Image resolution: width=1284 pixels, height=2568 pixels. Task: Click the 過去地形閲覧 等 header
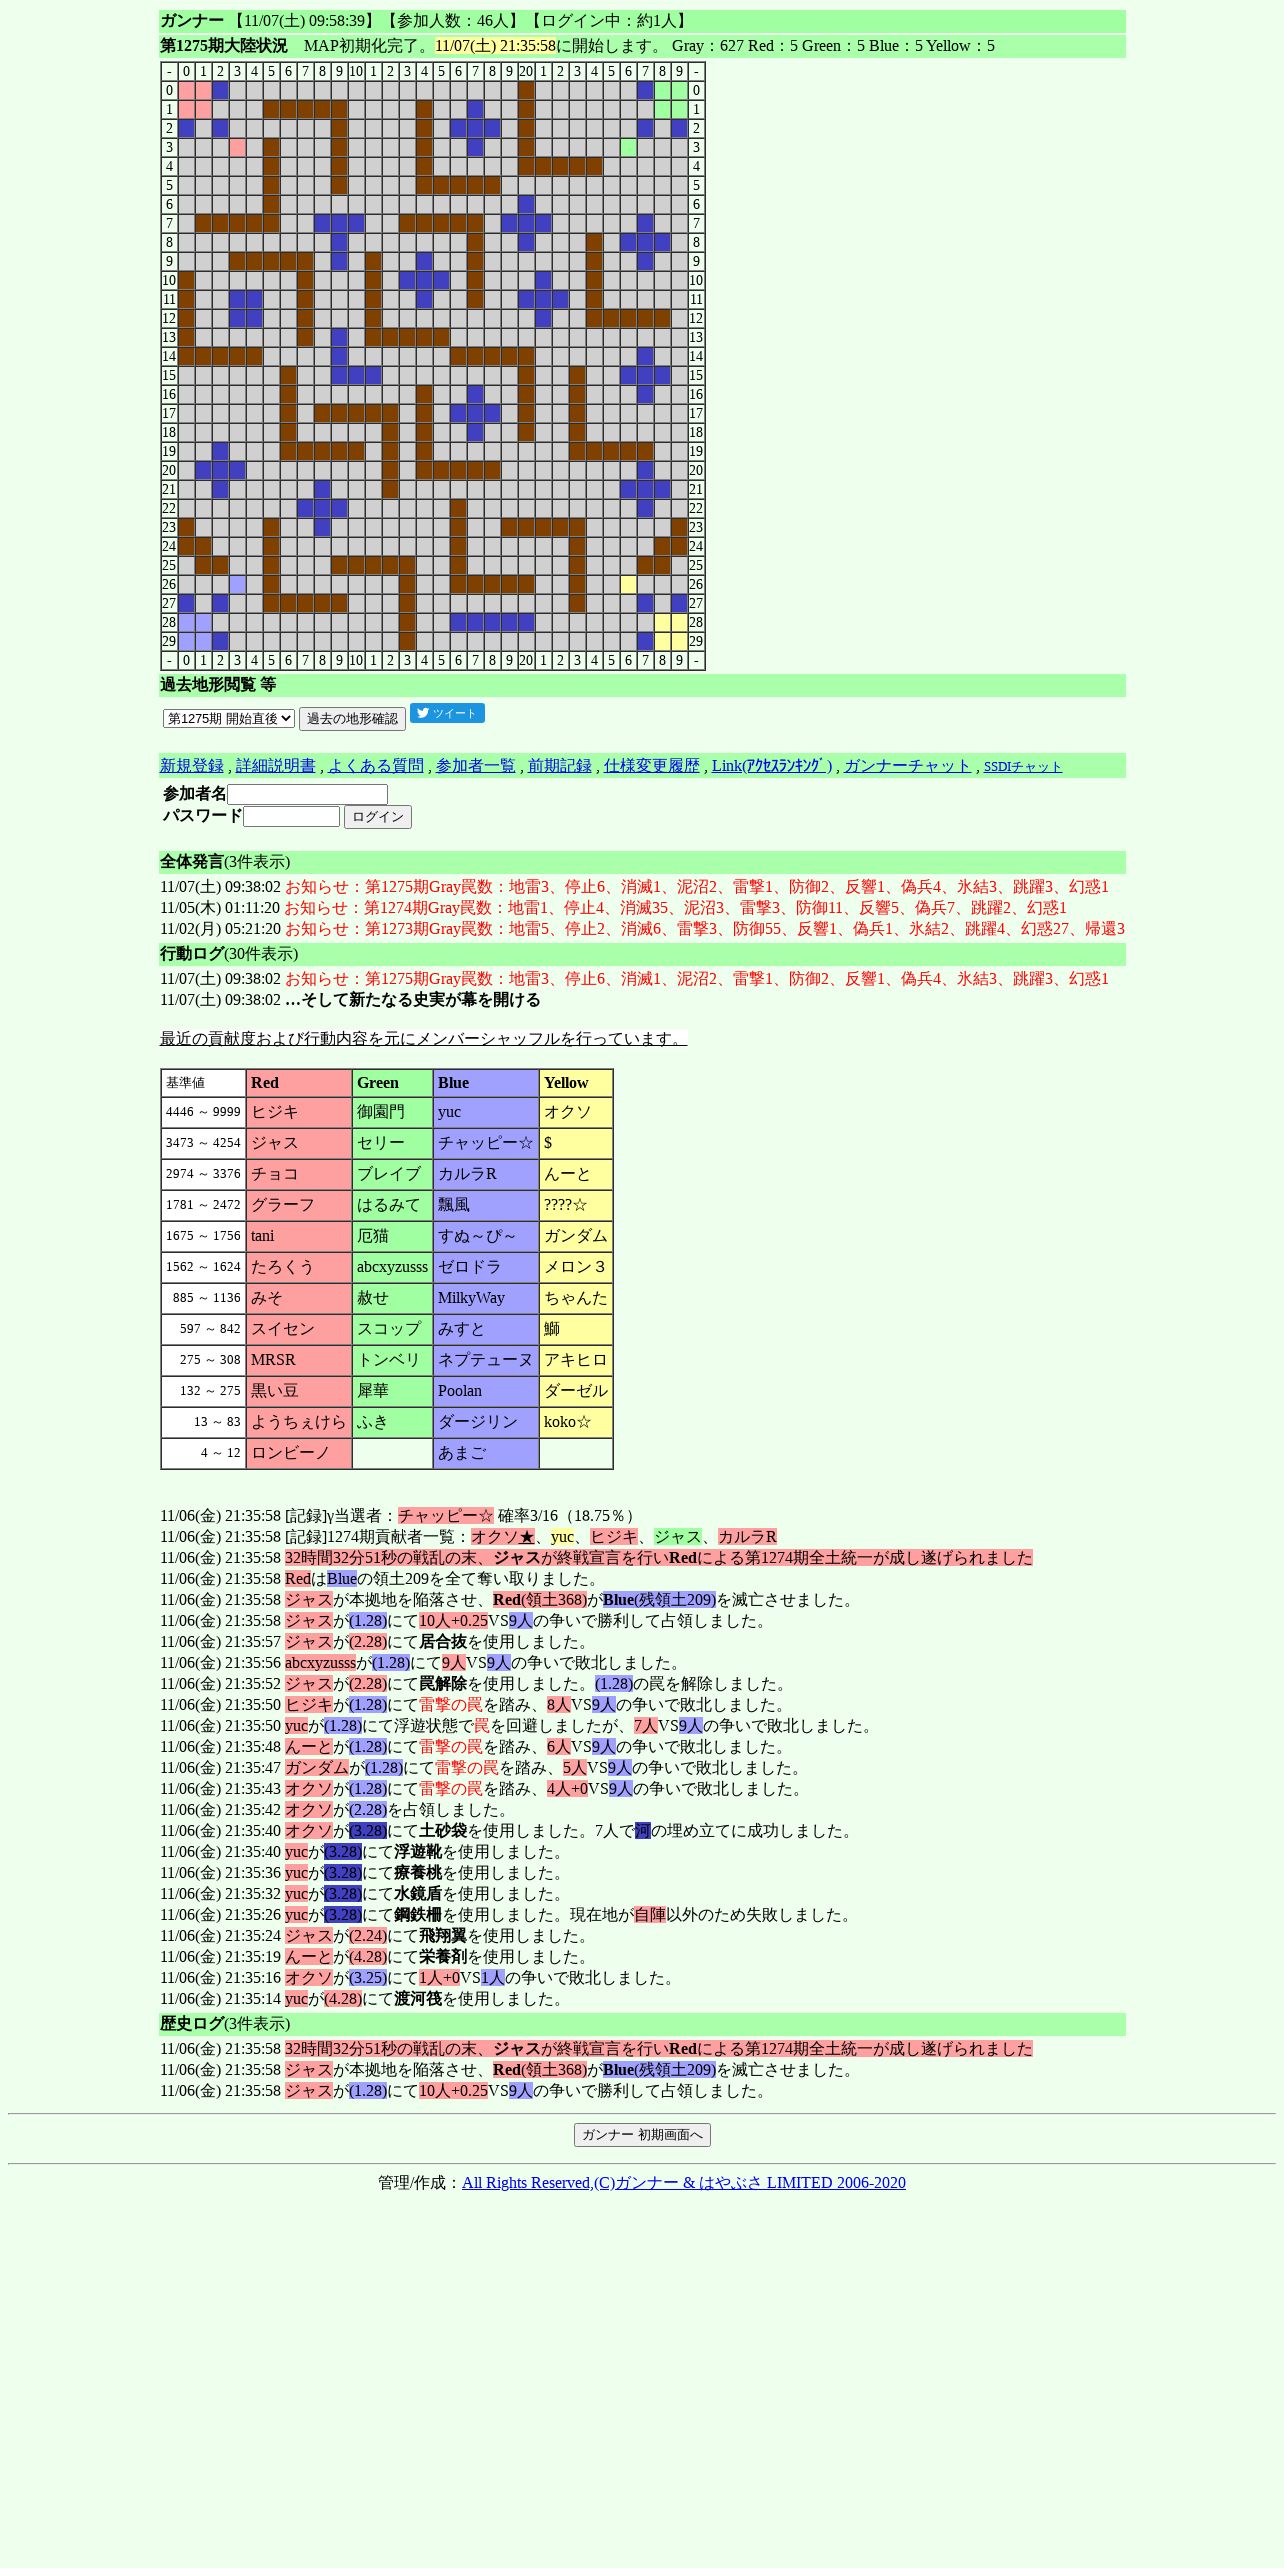coord(642,685)
